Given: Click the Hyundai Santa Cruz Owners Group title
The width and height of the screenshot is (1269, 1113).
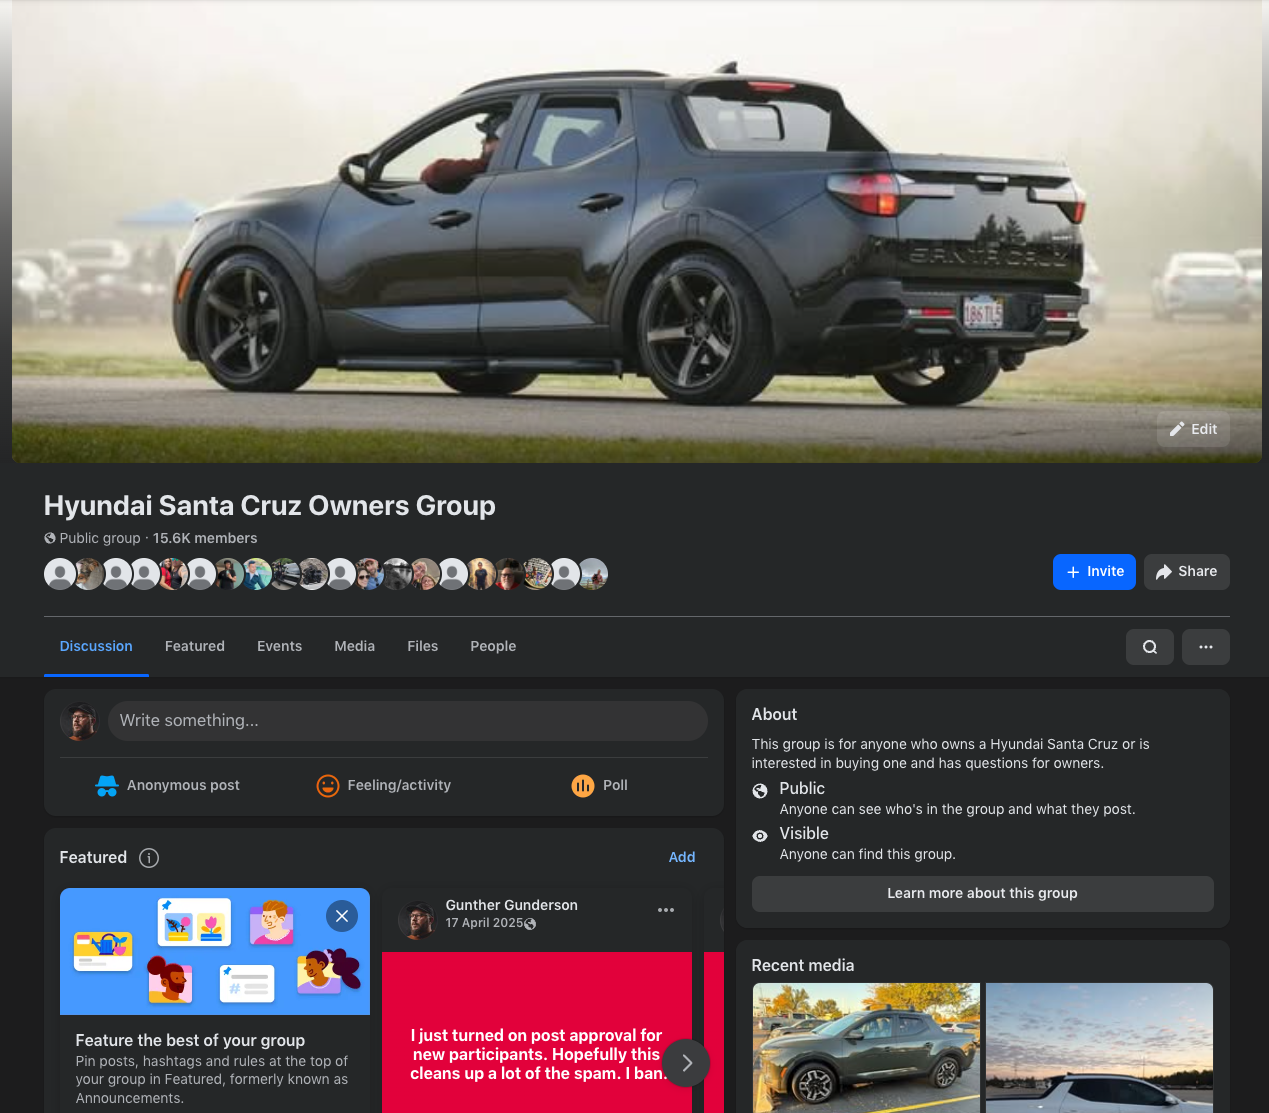Looking at the screenshot, I should pos(270,506).
